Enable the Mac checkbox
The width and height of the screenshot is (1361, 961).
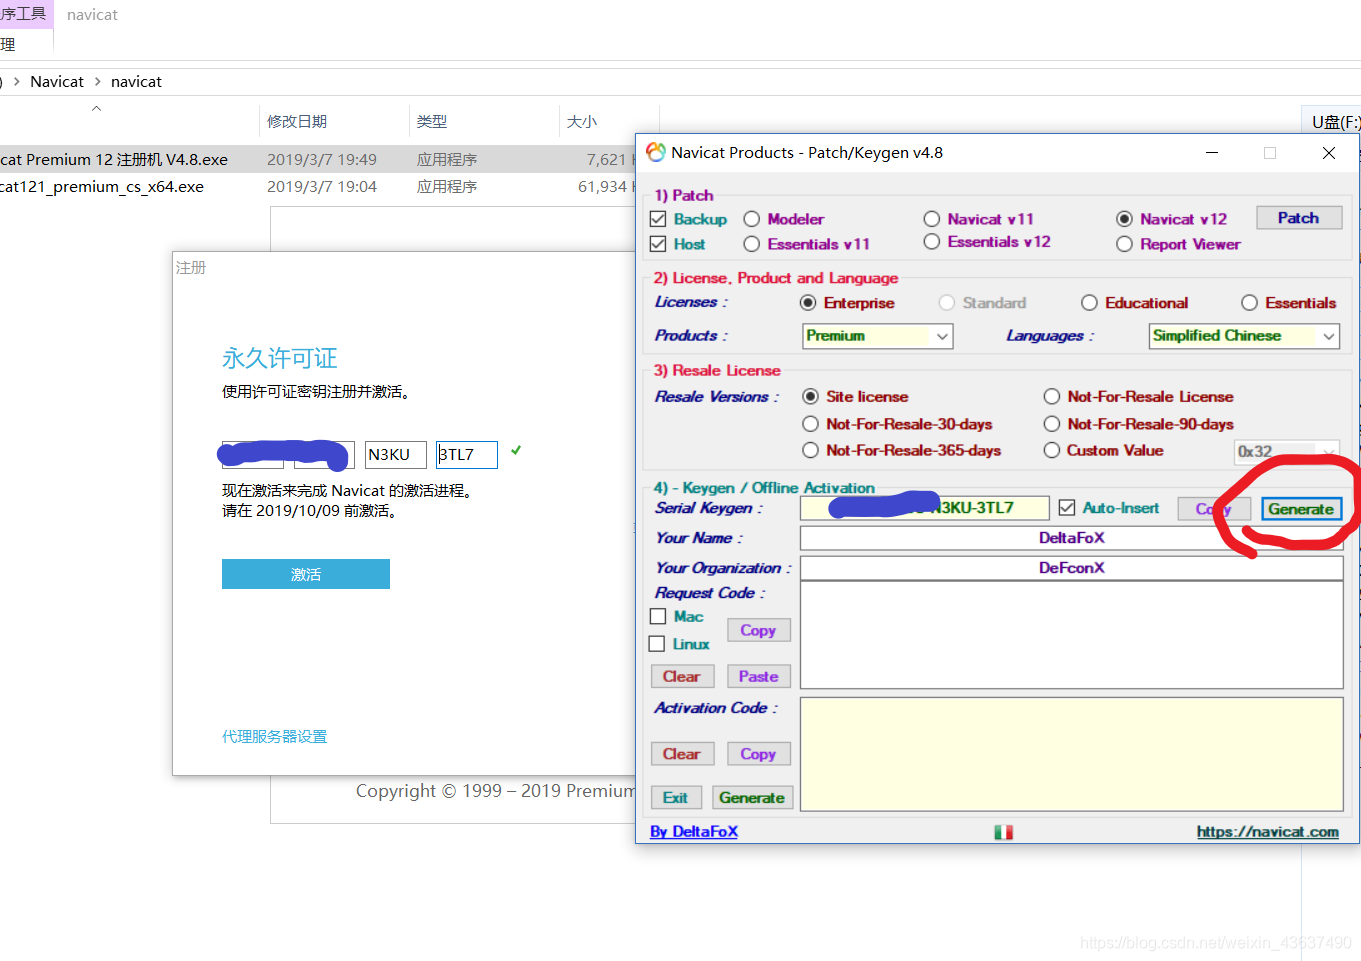[x=658, y=617]
